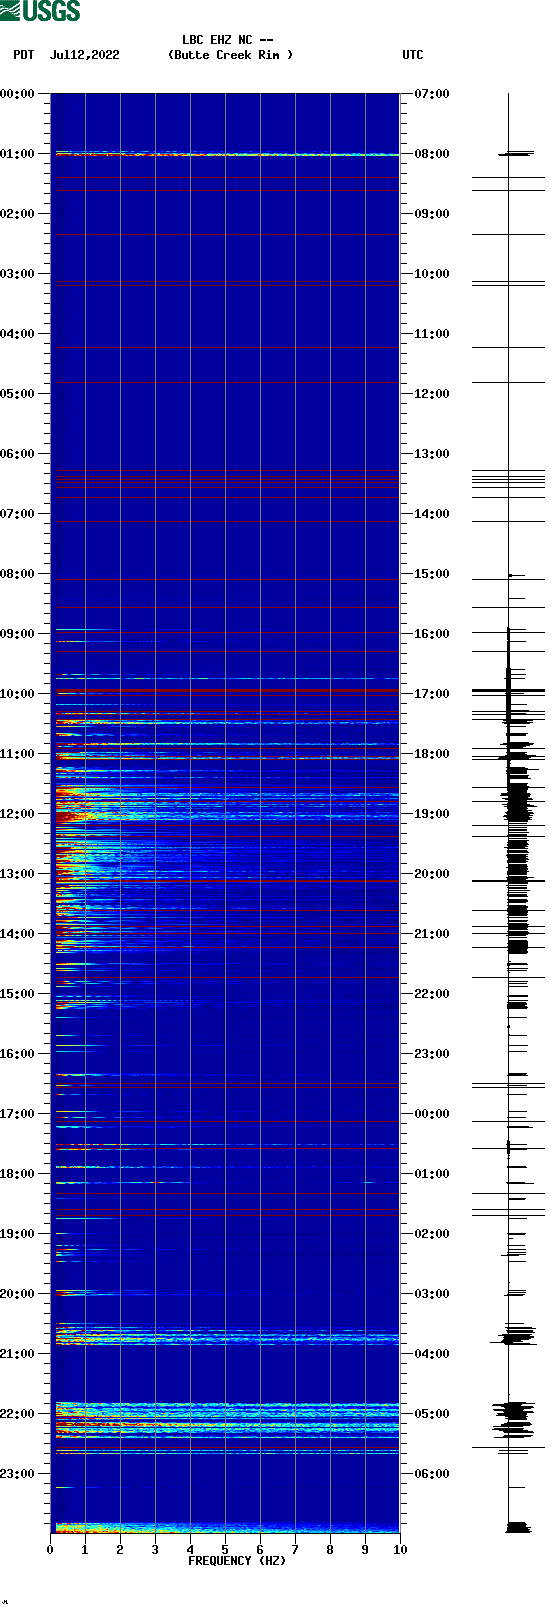This screenshot has width=552, height=1613.
Task: Click the UTC time label '05:00'
Action: pos(432,1414)
